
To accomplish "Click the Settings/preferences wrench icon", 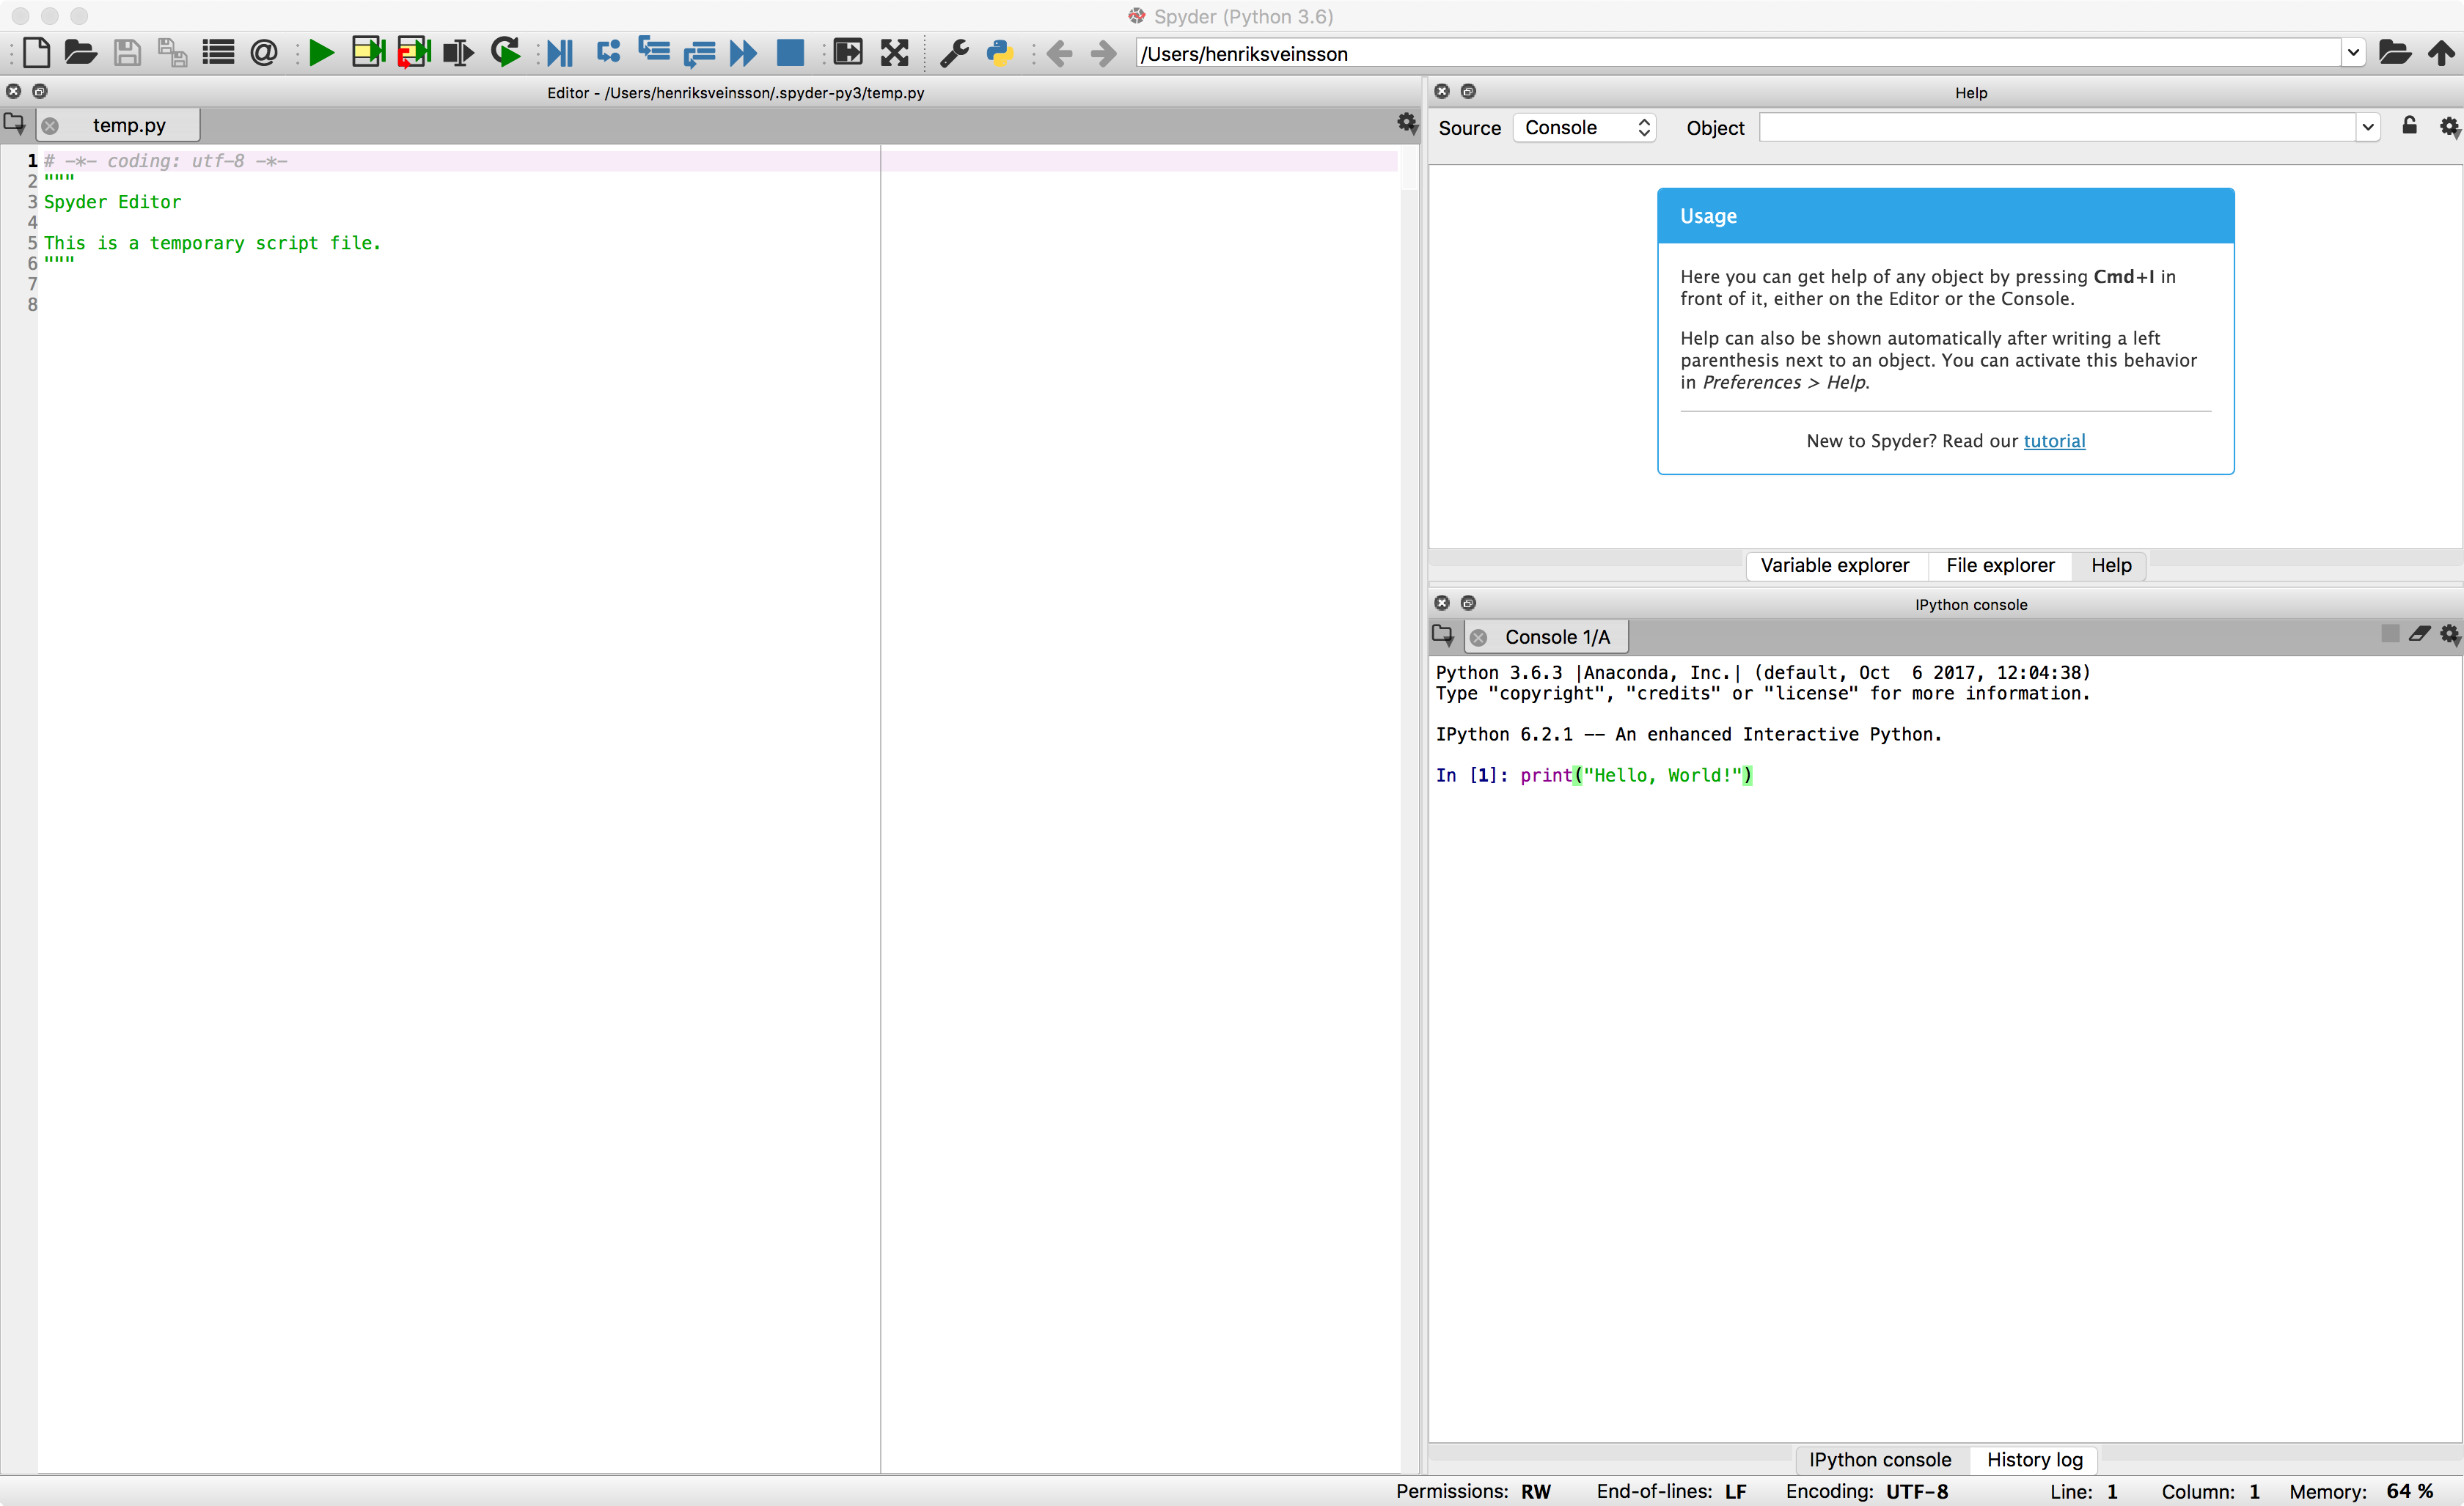I will [x=952, y=53].
